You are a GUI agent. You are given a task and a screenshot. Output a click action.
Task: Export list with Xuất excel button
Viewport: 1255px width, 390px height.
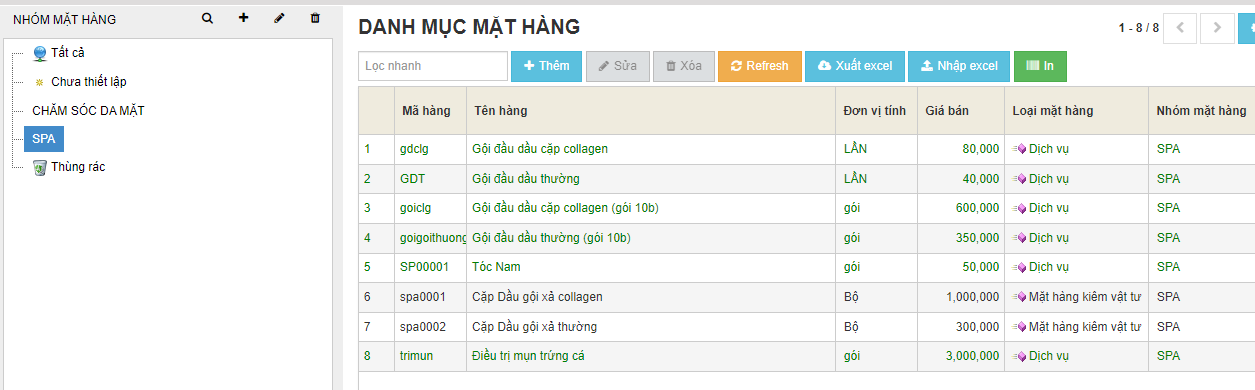pyautogui.click(x=855, y=66)
